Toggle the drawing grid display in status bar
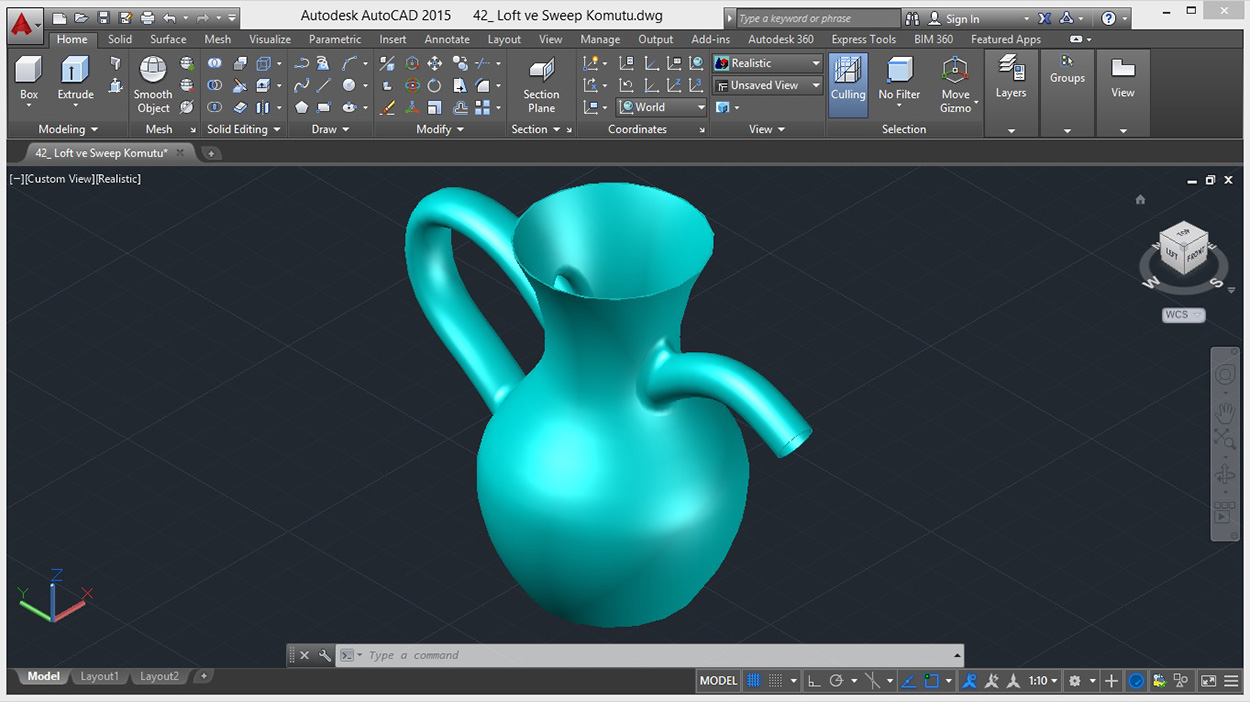This screenshot has width=1250, height=702. [x=753, y=681]
